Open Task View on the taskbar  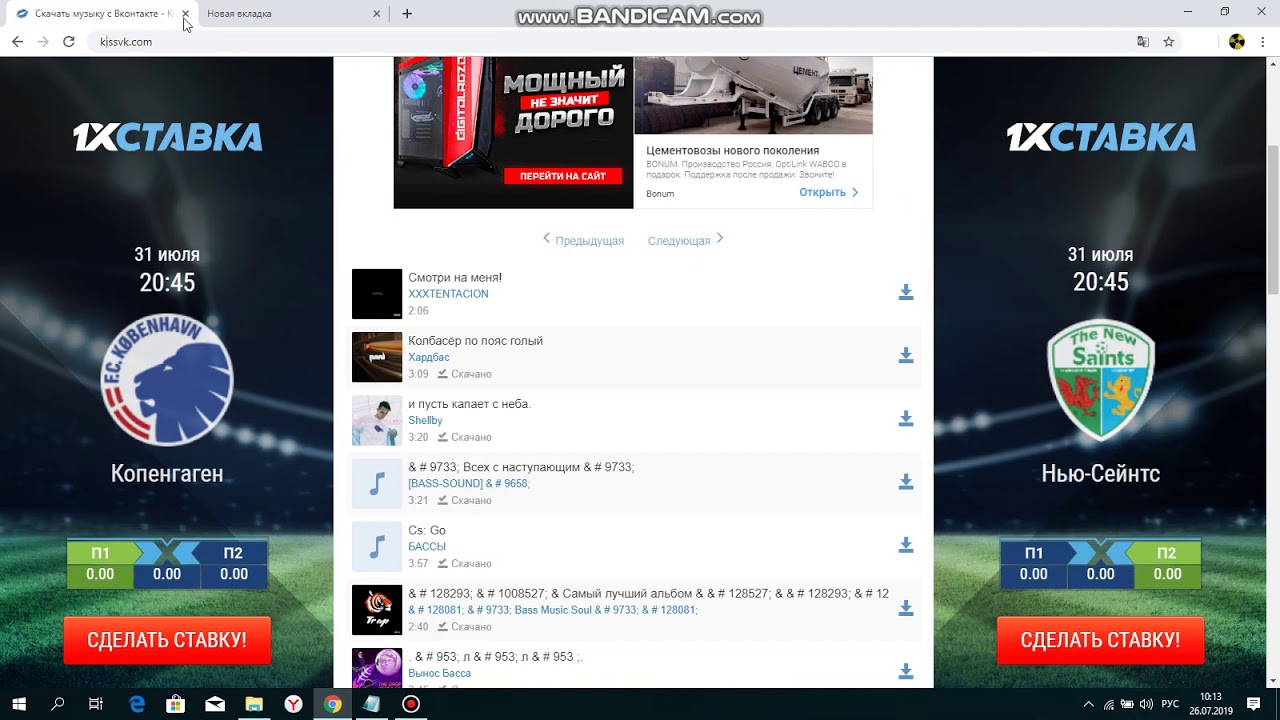(96, 704)
